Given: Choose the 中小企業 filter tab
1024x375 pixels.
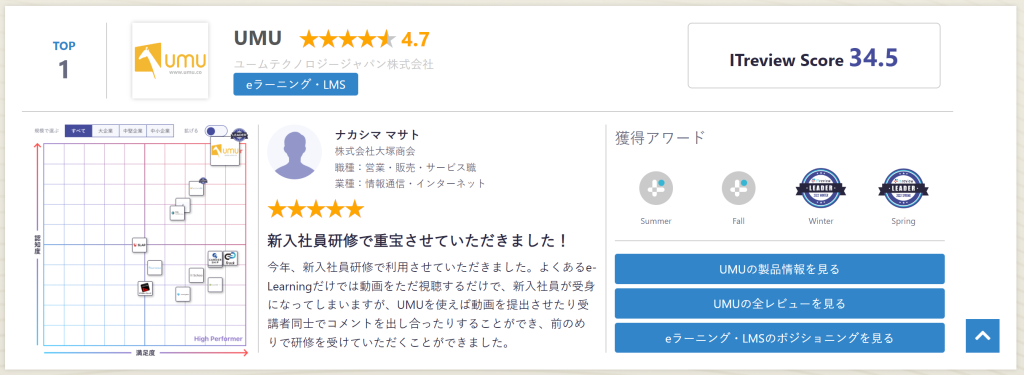Looking at the screenshot, I should coord(160,131).
